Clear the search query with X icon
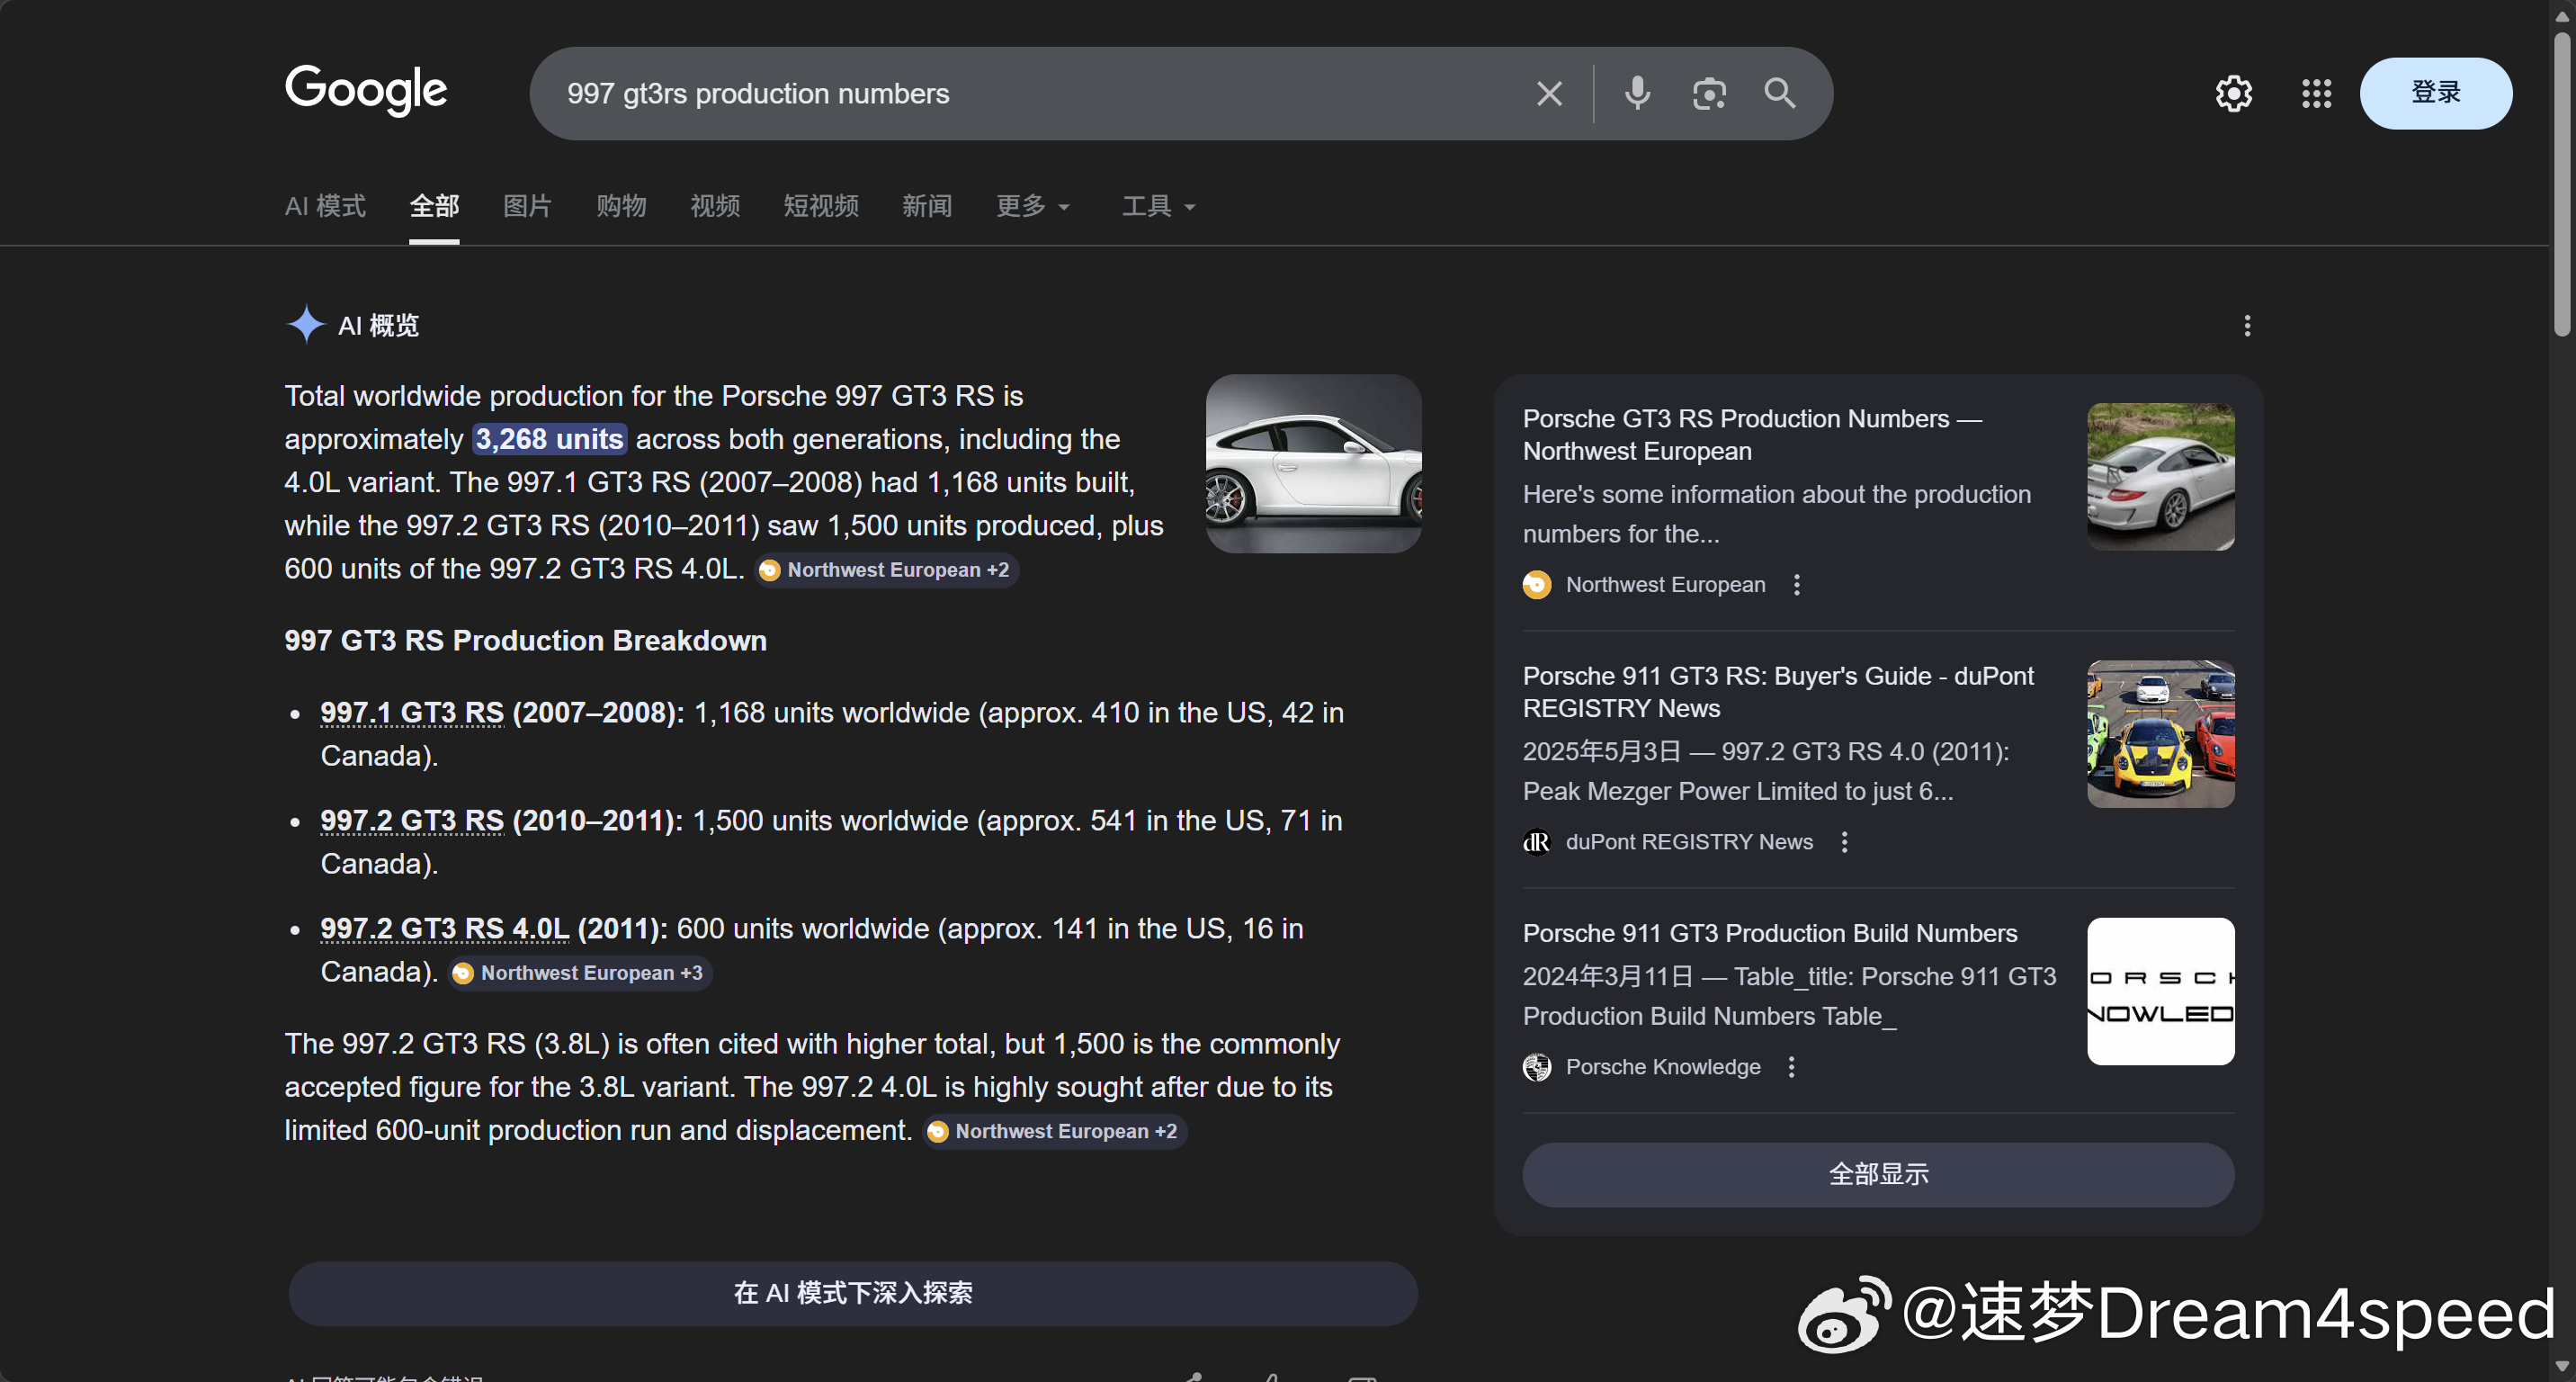 point(1549,94)
